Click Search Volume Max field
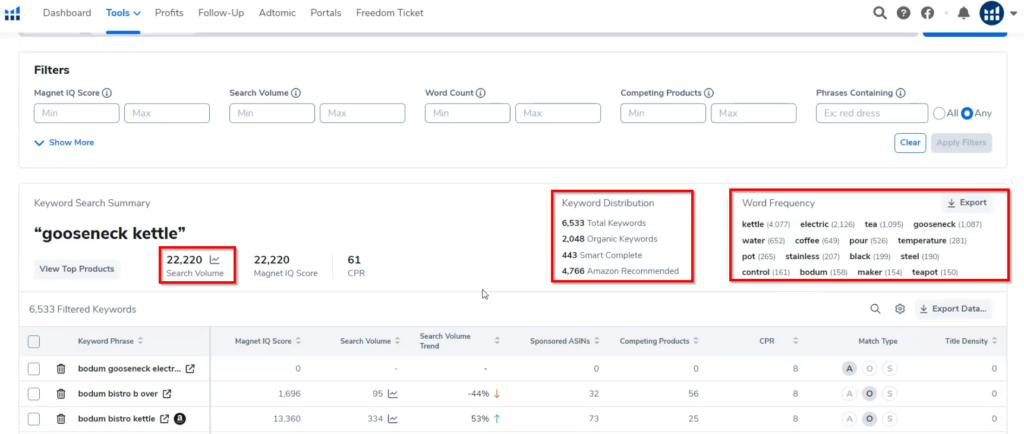Image resolution: width=1024 pixels, height=434 pixels. [362, 113]
